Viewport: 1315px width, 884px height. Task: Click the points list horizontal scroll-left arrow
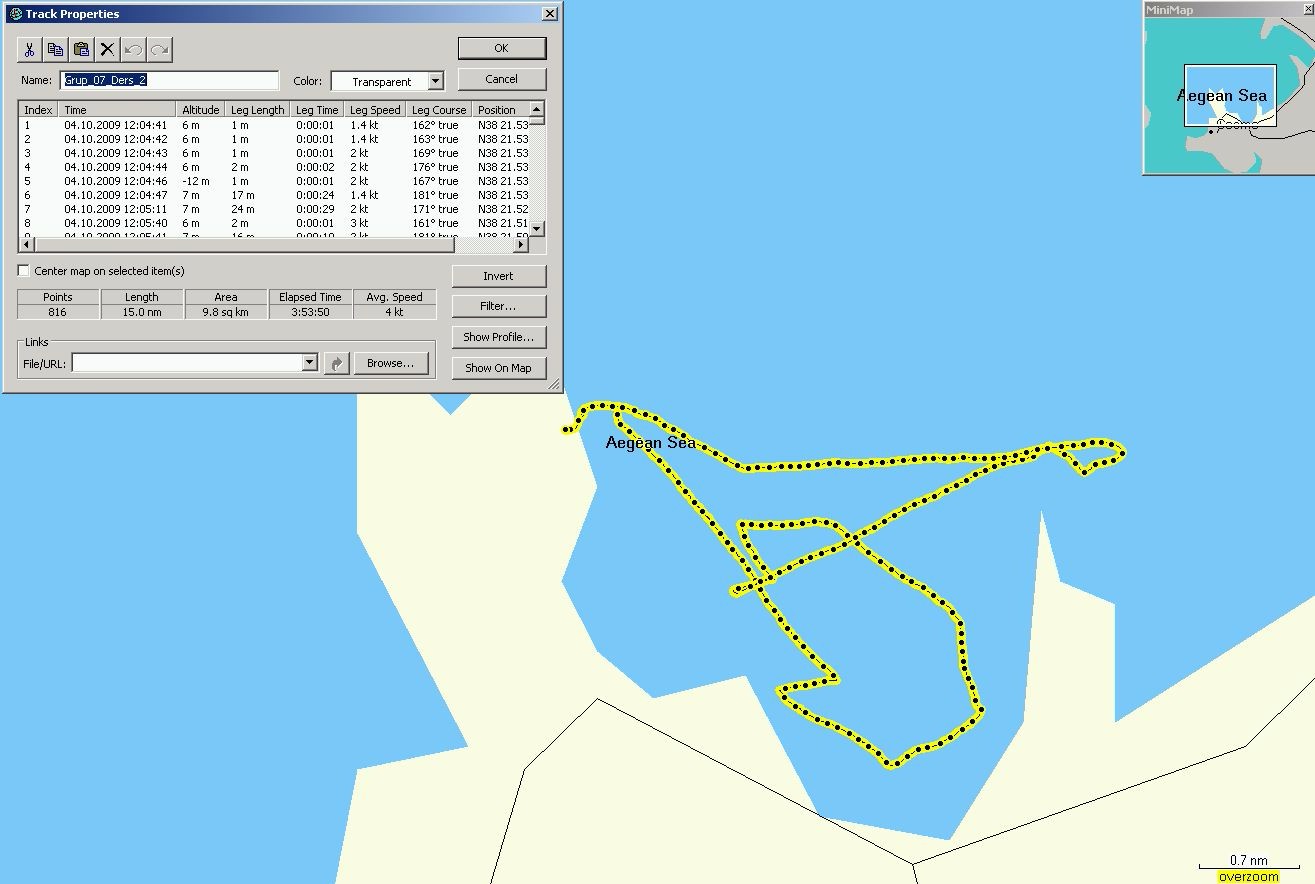[27, 245]
